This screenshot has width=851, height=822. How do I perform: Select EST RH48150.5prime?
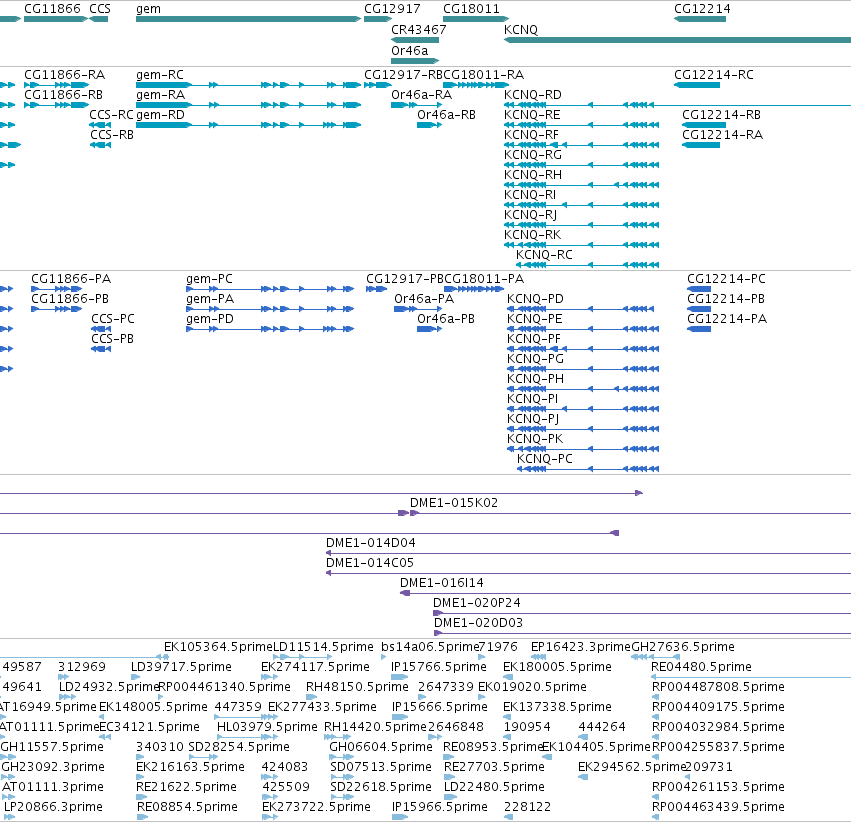point(310,697)
